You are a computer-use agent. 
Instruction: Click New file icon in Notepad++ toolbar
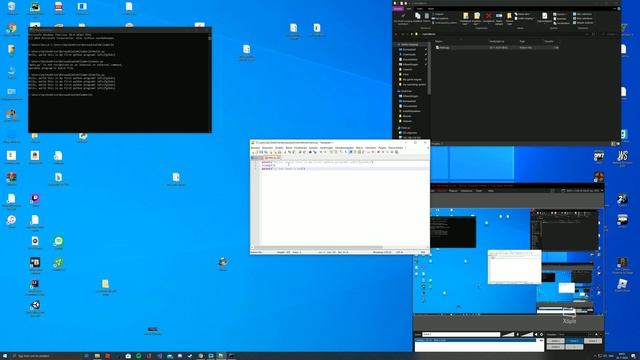coord(253,152)
